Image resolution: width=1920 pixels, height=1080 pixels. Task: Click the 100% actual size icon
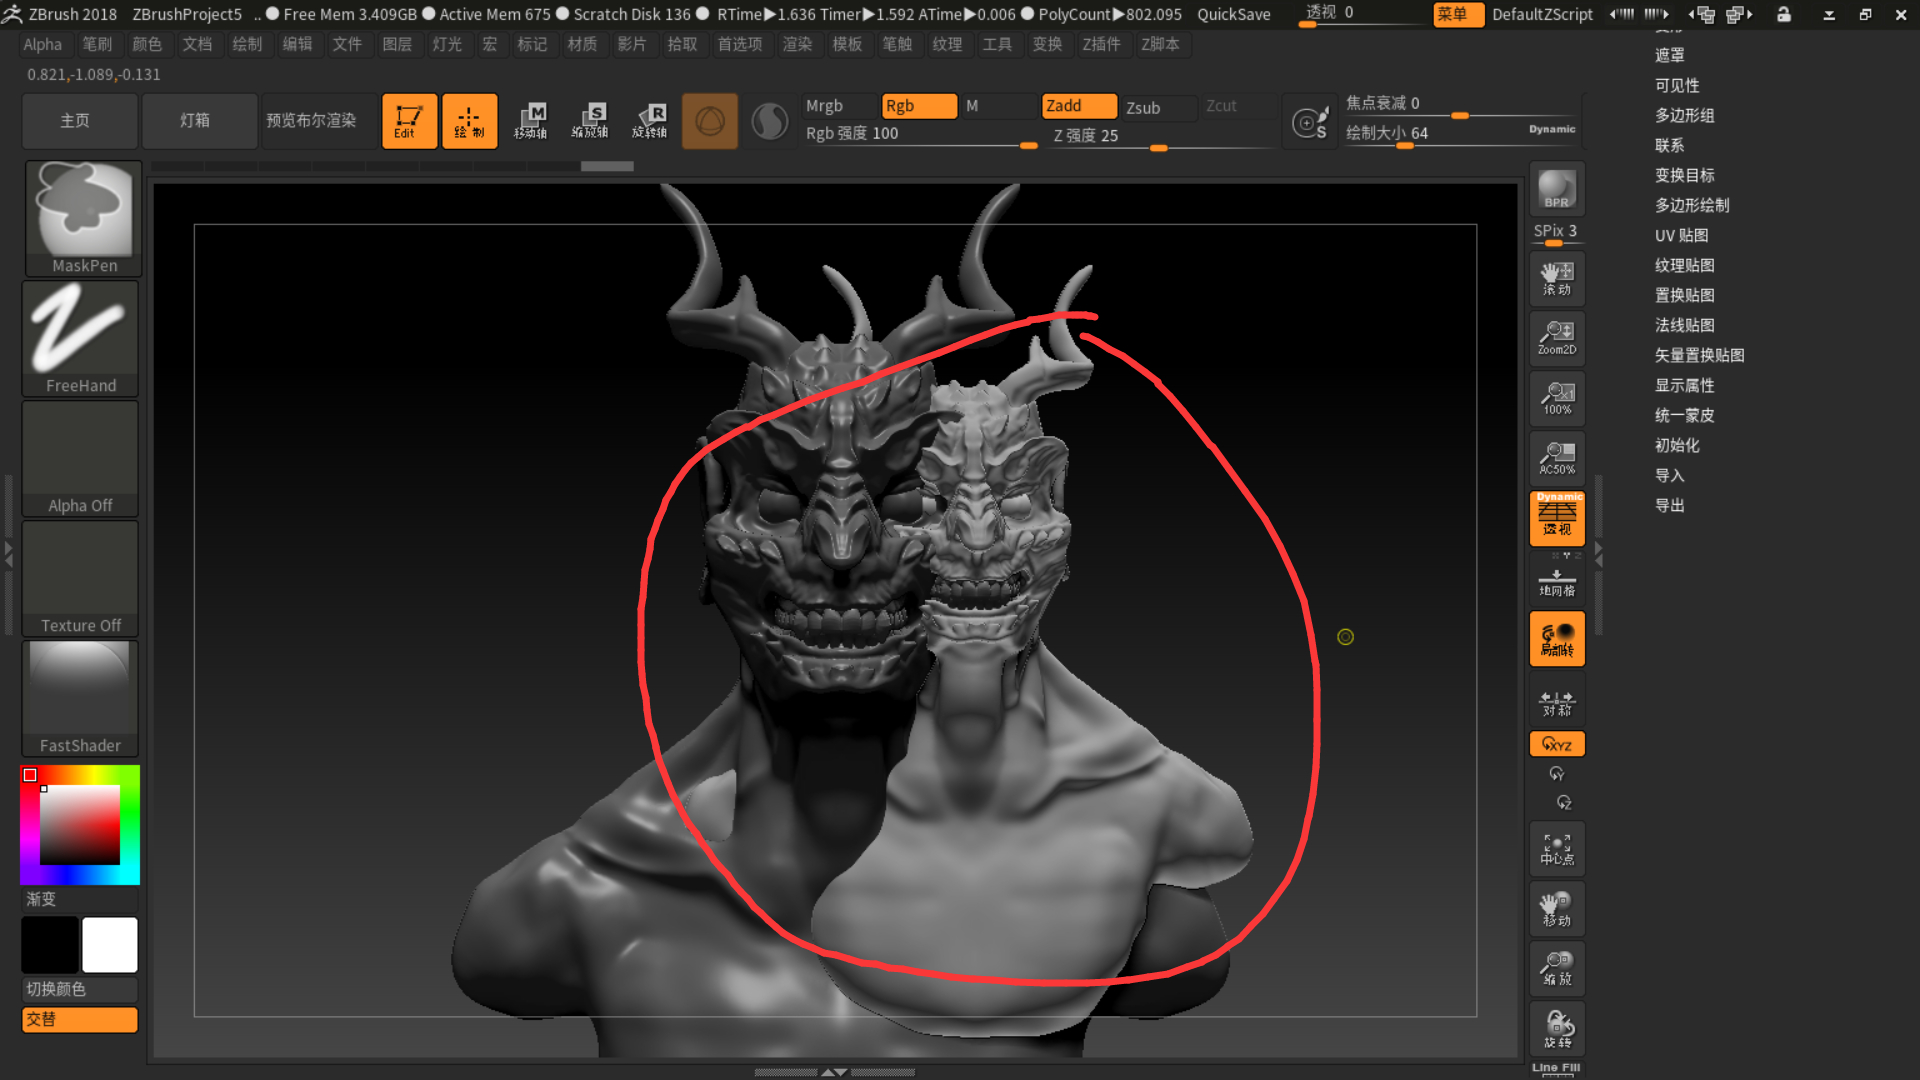(x=1556, y=398)
